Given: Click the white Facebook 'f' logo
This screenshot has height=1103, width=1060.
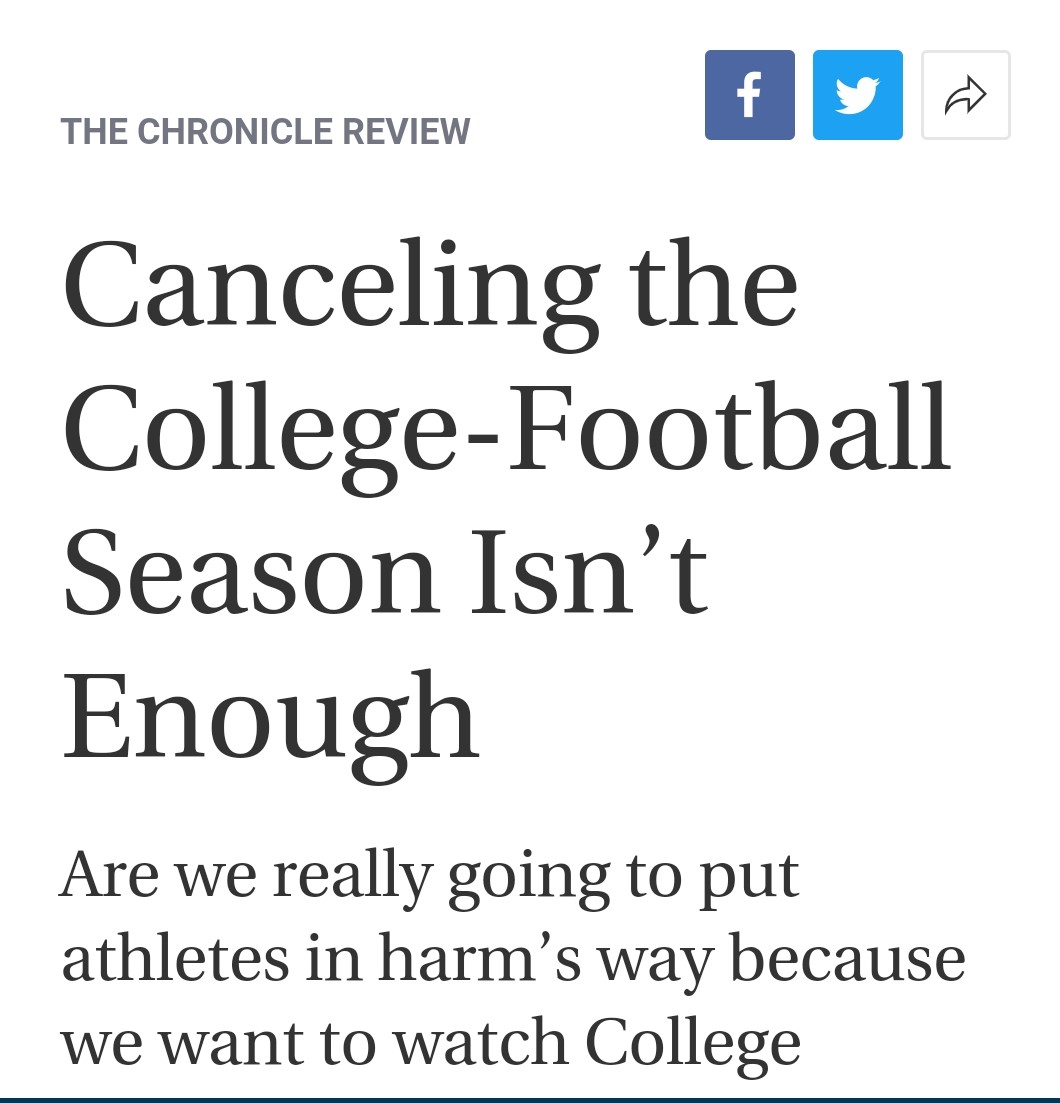Looking at the screenshot, I should (750, 95).
